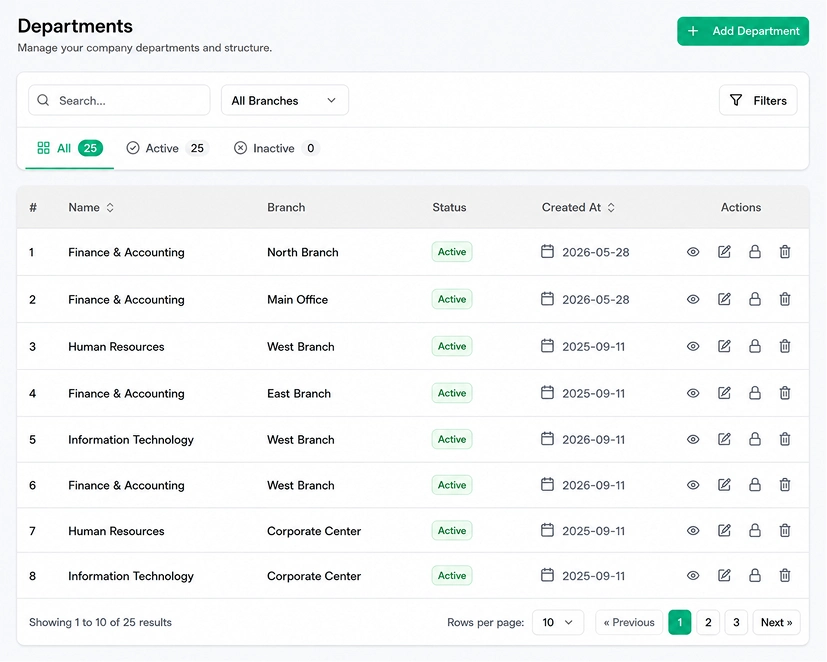
Task: Delete row 4 East Branch department
Action: (x=785, y=393)
